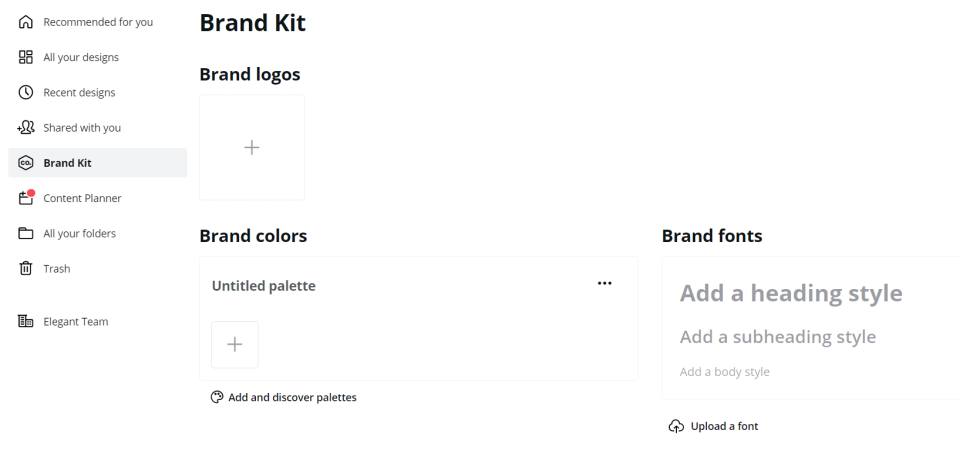Click the Elegant Team building icon
This screenshot has height=467, width=960.
point(26,321)
